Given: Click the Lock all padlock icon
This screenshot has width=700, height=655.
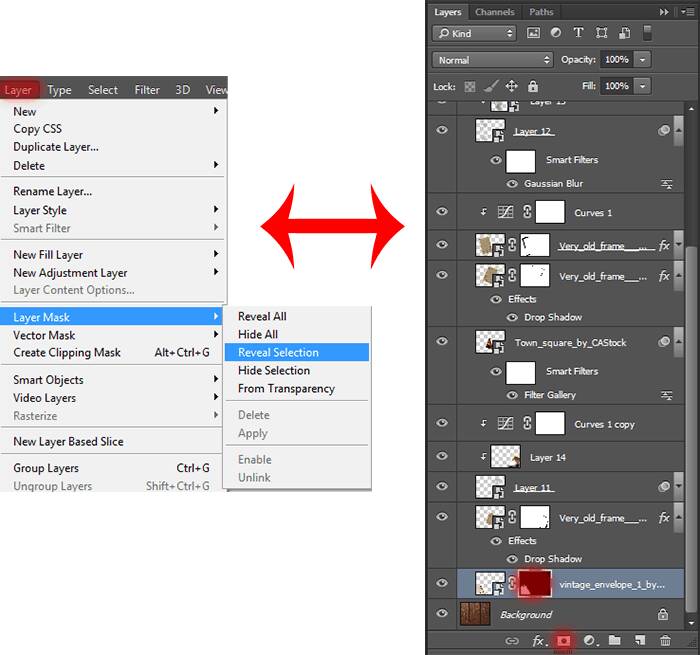Looking at the screenshot, I should 533,86.
